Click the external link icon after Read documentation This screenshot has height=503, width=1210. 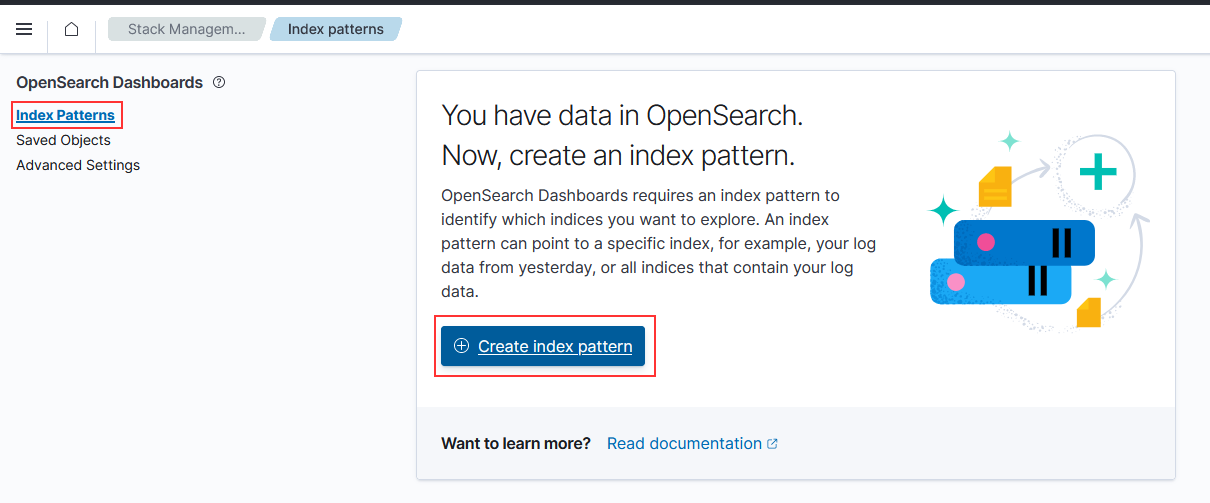pos(772,443)
